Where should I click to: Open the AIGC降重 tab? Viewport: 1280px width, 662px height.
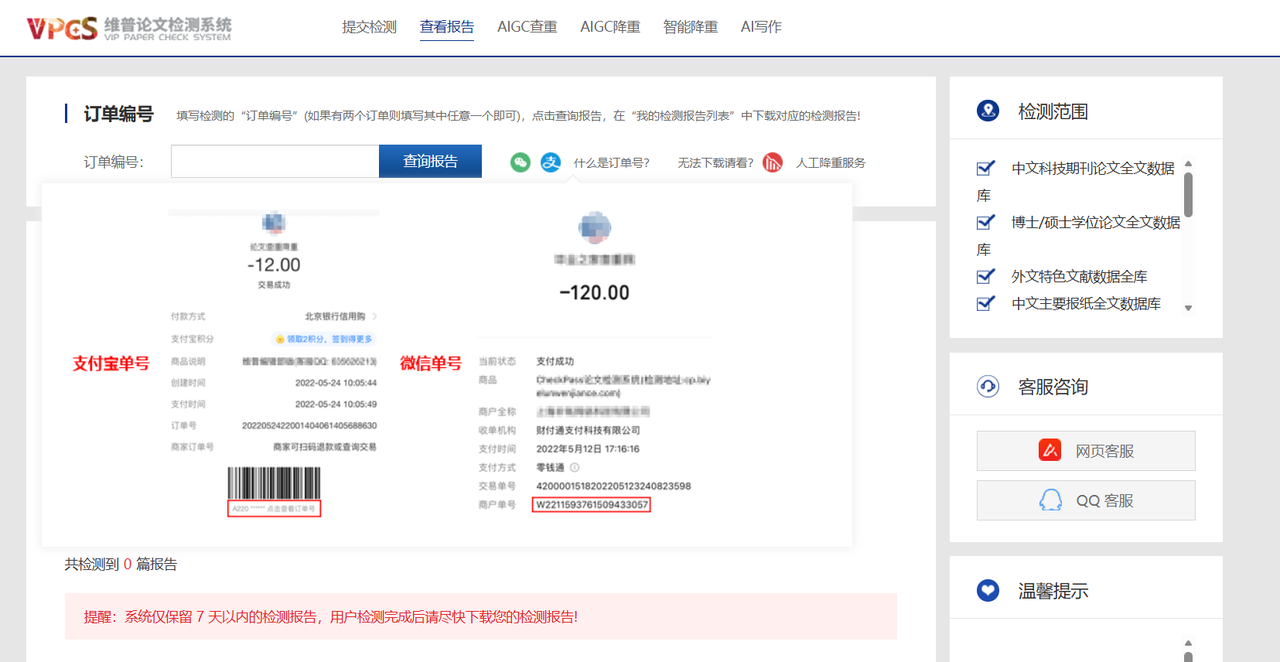click(610, 27)
